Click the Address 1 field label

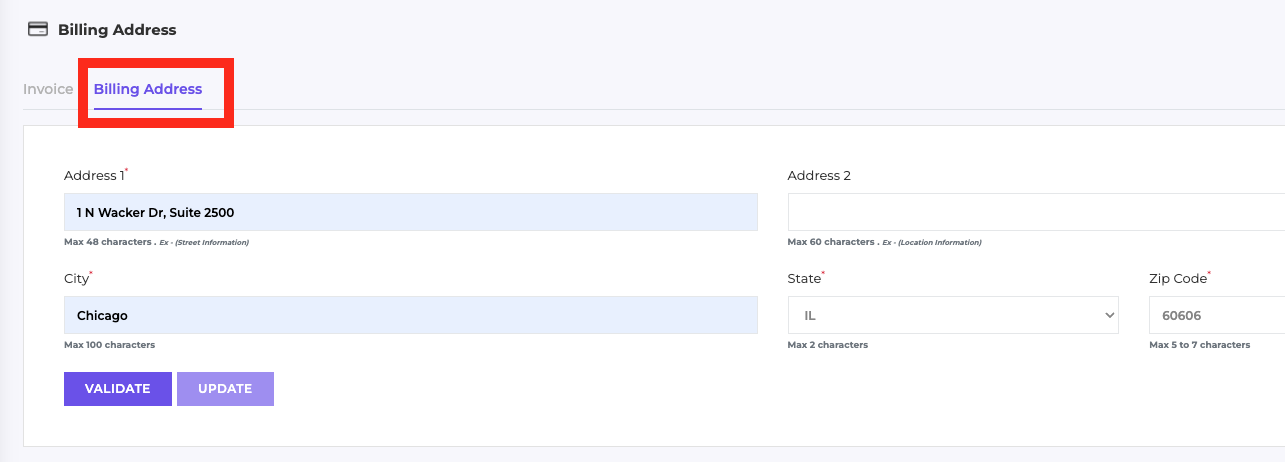pos(96,175)
